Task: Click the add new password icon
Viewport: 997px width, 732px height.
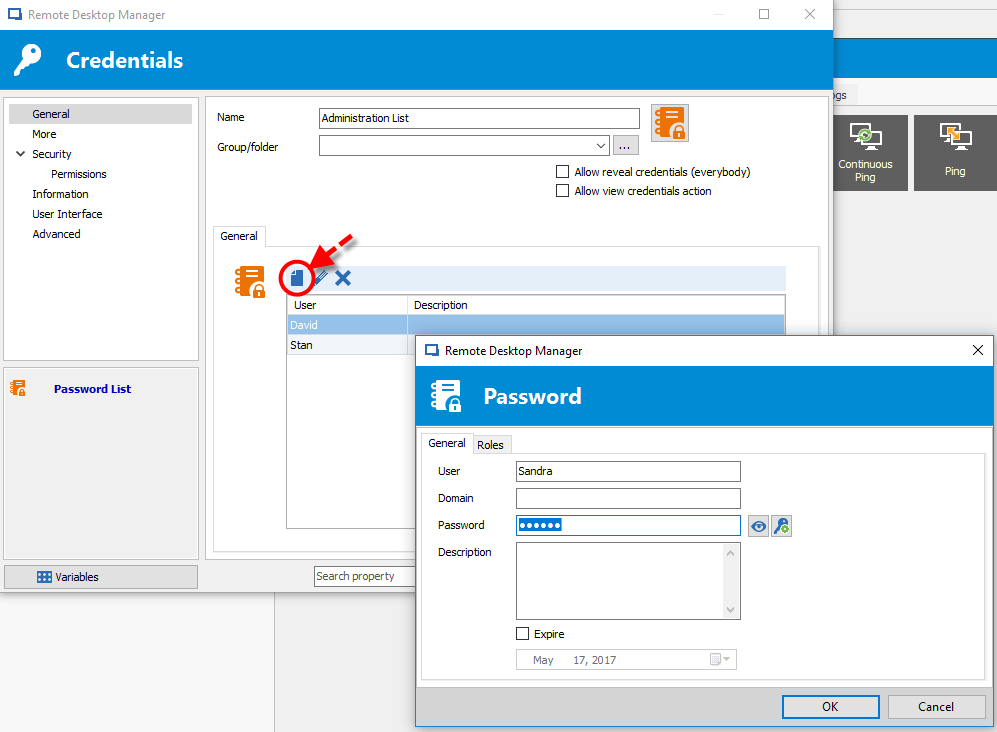Action: (x=296, y=278)
